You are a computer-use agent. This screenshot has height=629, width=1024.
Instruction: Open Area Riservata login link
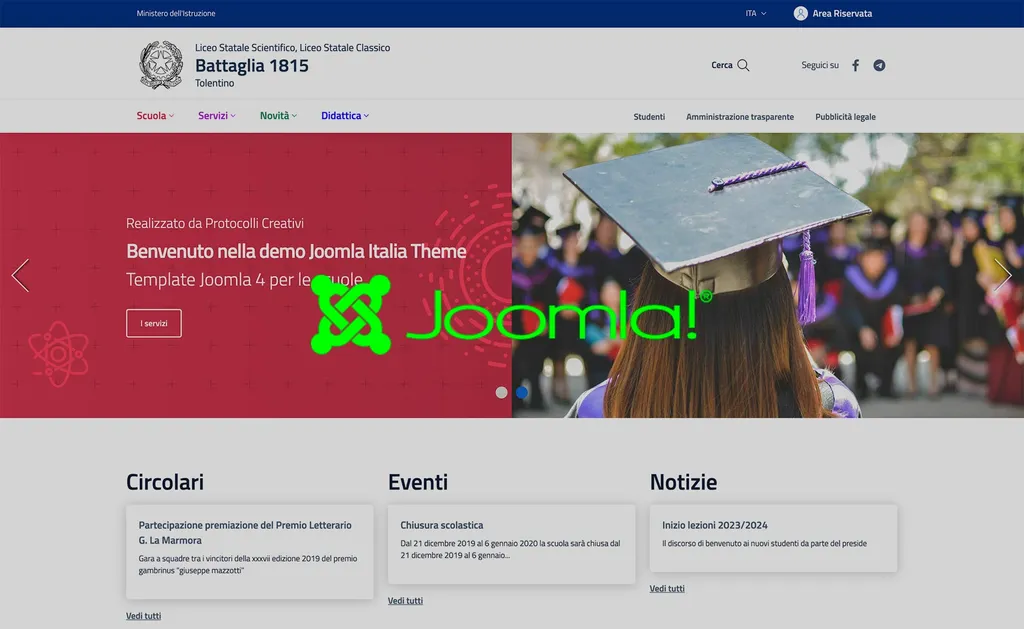pyautogui.click(x=842, y=13)
